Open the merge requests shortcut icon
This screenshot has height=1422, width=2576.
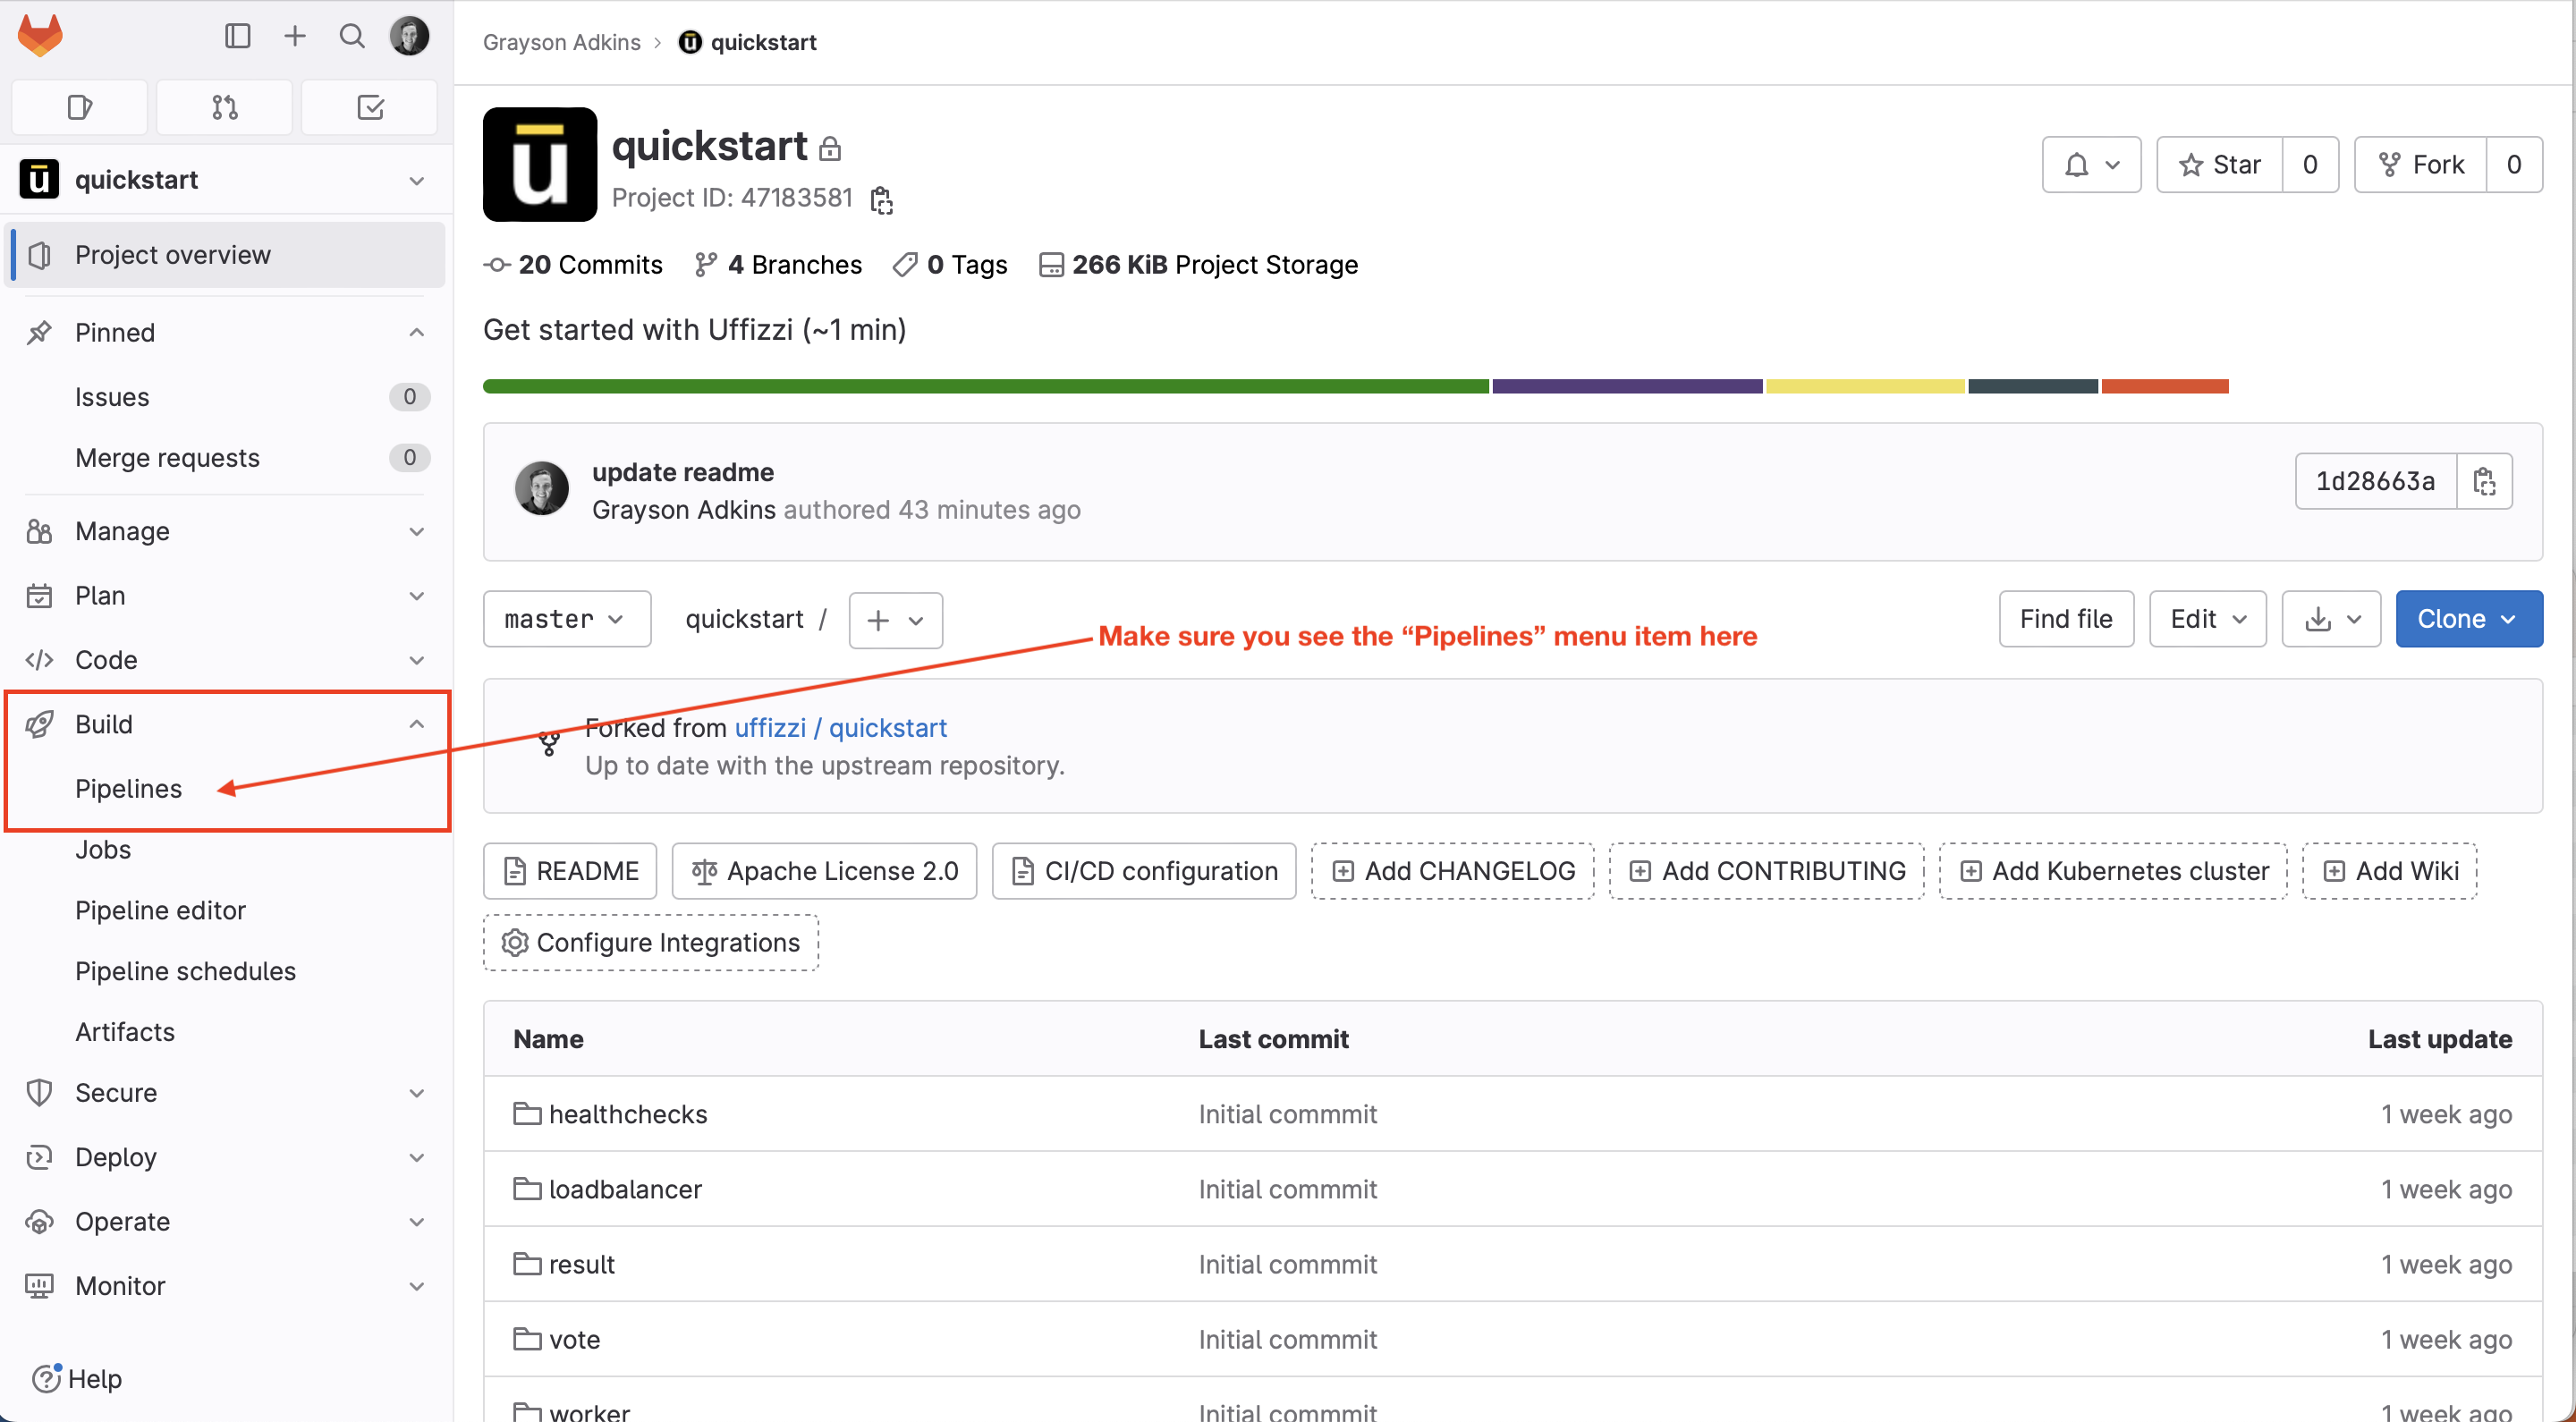click(x=224, y=107)
